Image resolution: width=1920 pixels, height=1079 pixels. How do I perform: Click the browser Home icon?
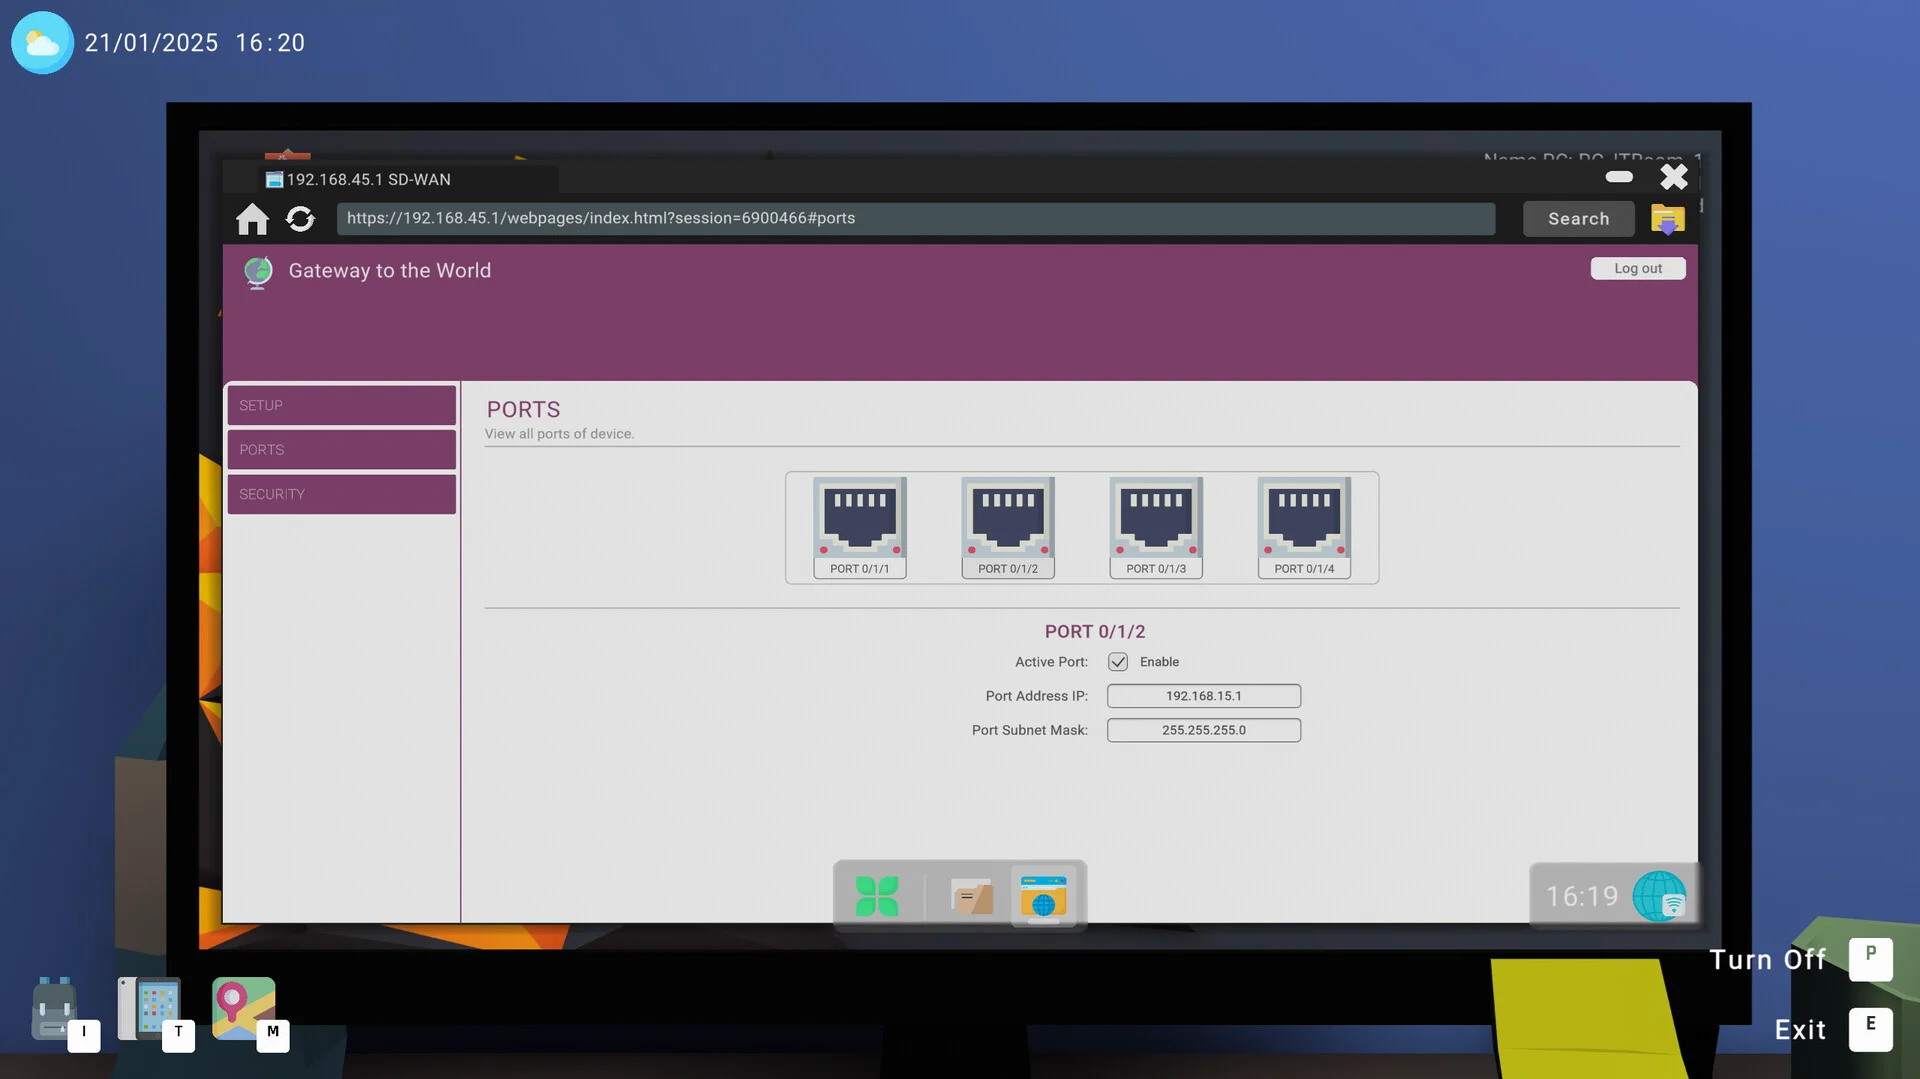[252, 218]
